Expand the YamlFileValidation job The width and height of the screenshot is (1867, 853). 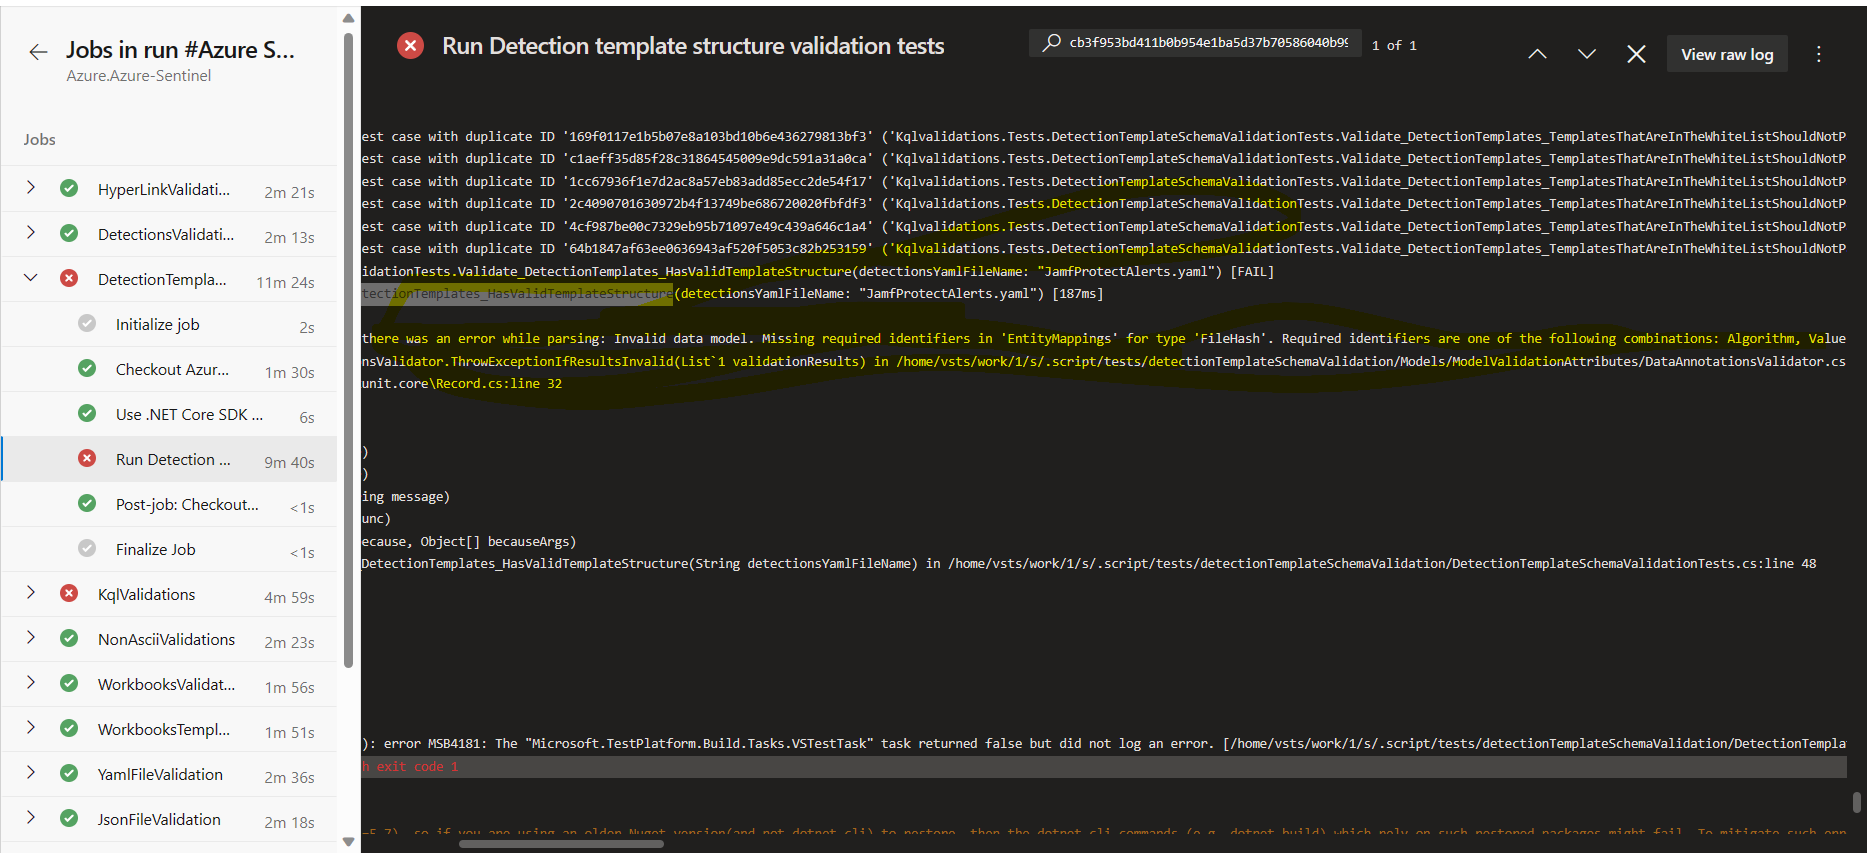click(31, 772)
